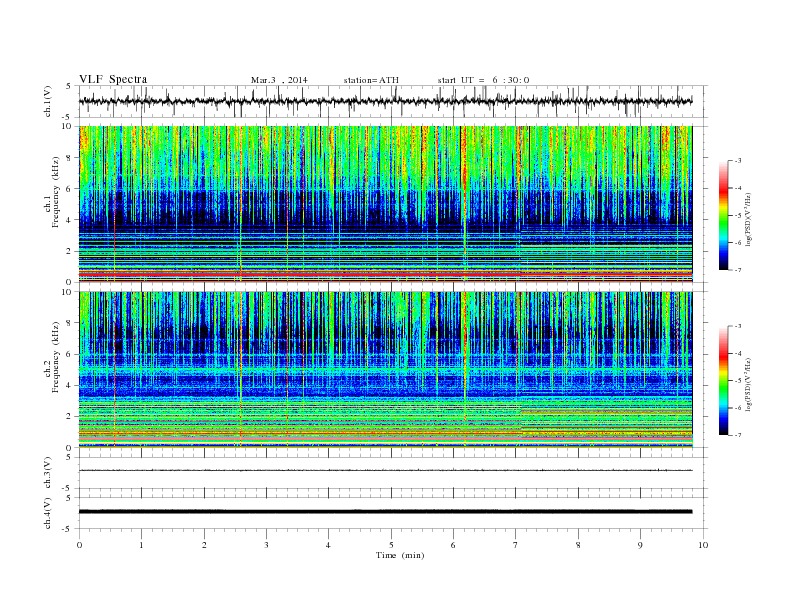This screenshot has height=612, width=792.
Task: Click the 'ch.2 Frequency (kHz)' axis label
Action: coord(51,358)
